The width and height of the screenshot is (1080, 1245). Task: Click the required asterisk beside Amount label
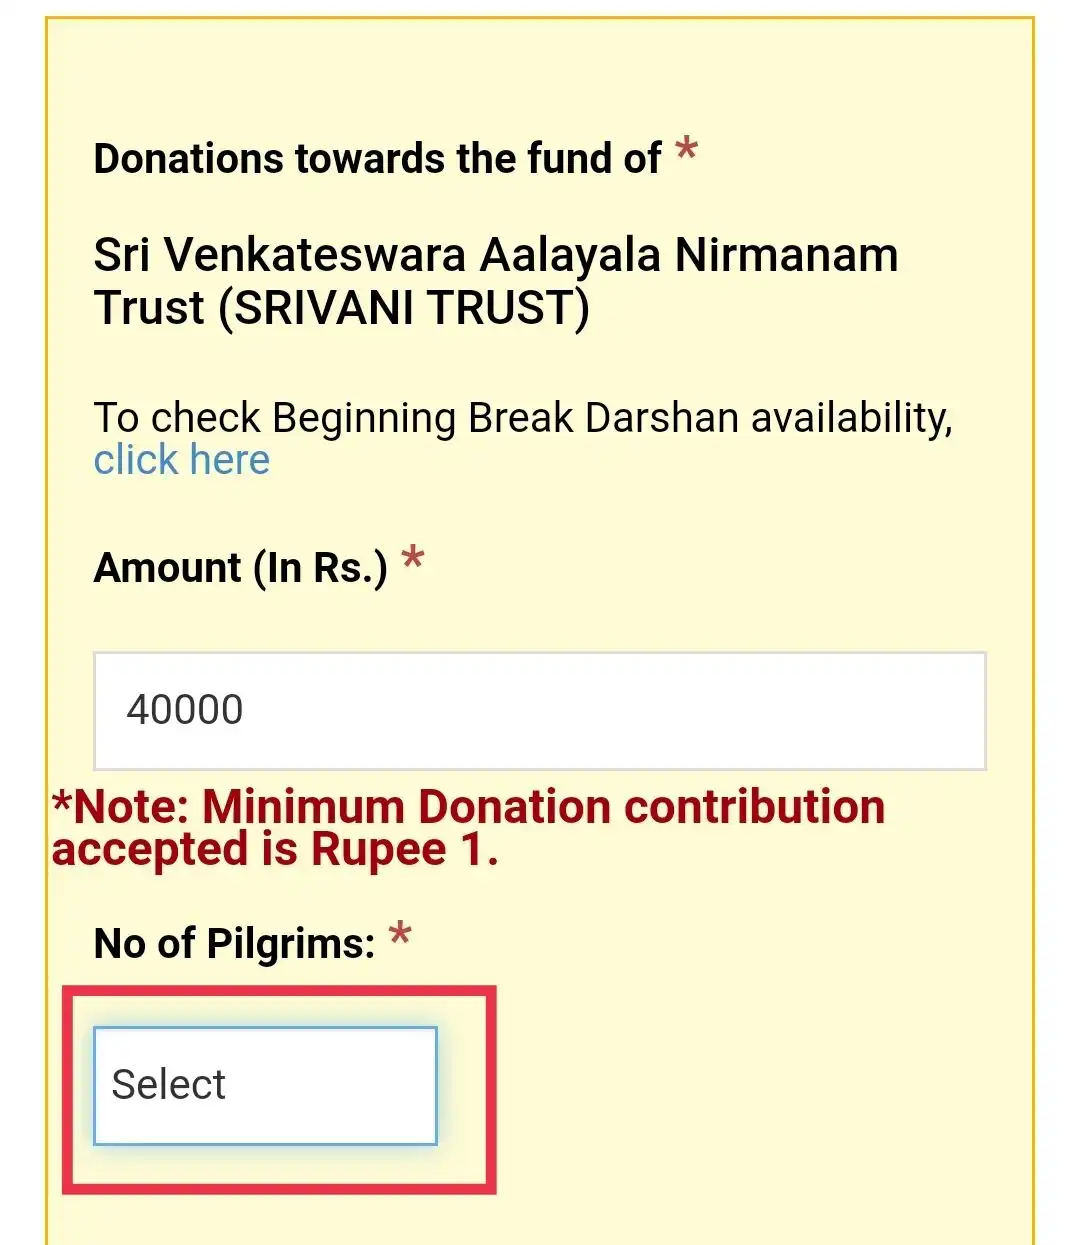(x=413, y=560)
